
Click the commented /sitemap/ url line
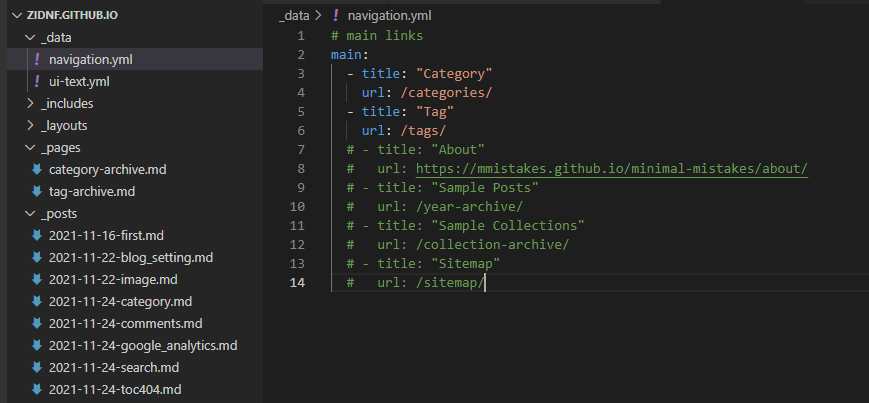click(416, 283)
